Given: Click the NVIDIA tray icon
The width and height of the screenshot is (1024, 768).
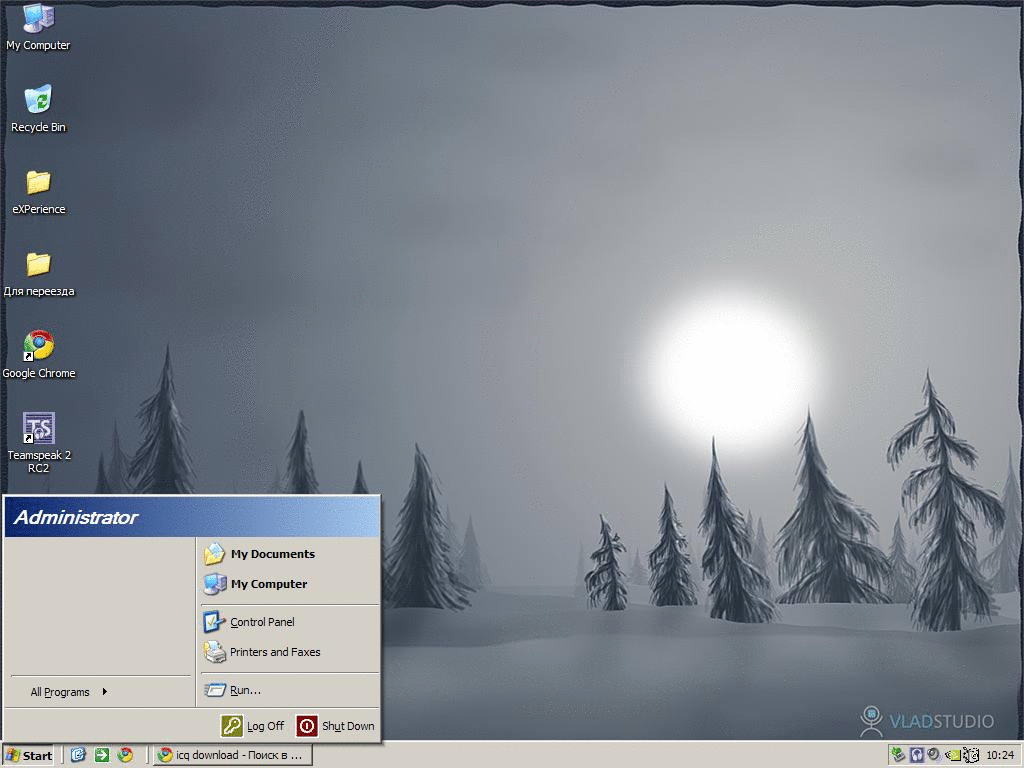Looking at the screenshot, I should (x=953, y=756).
